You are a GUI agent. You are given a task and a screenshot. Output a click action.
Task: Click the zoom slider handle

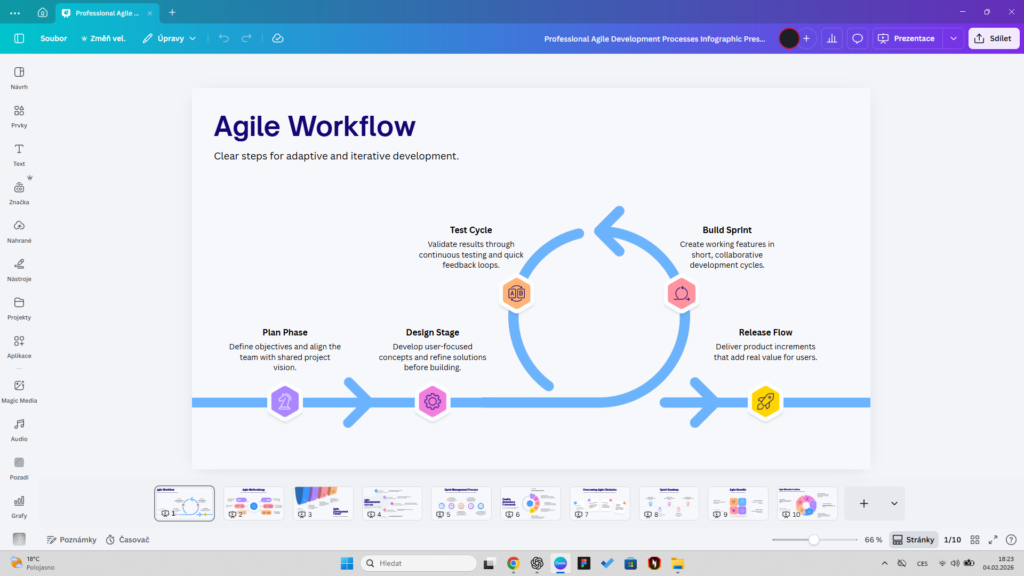tap(813, 539)
